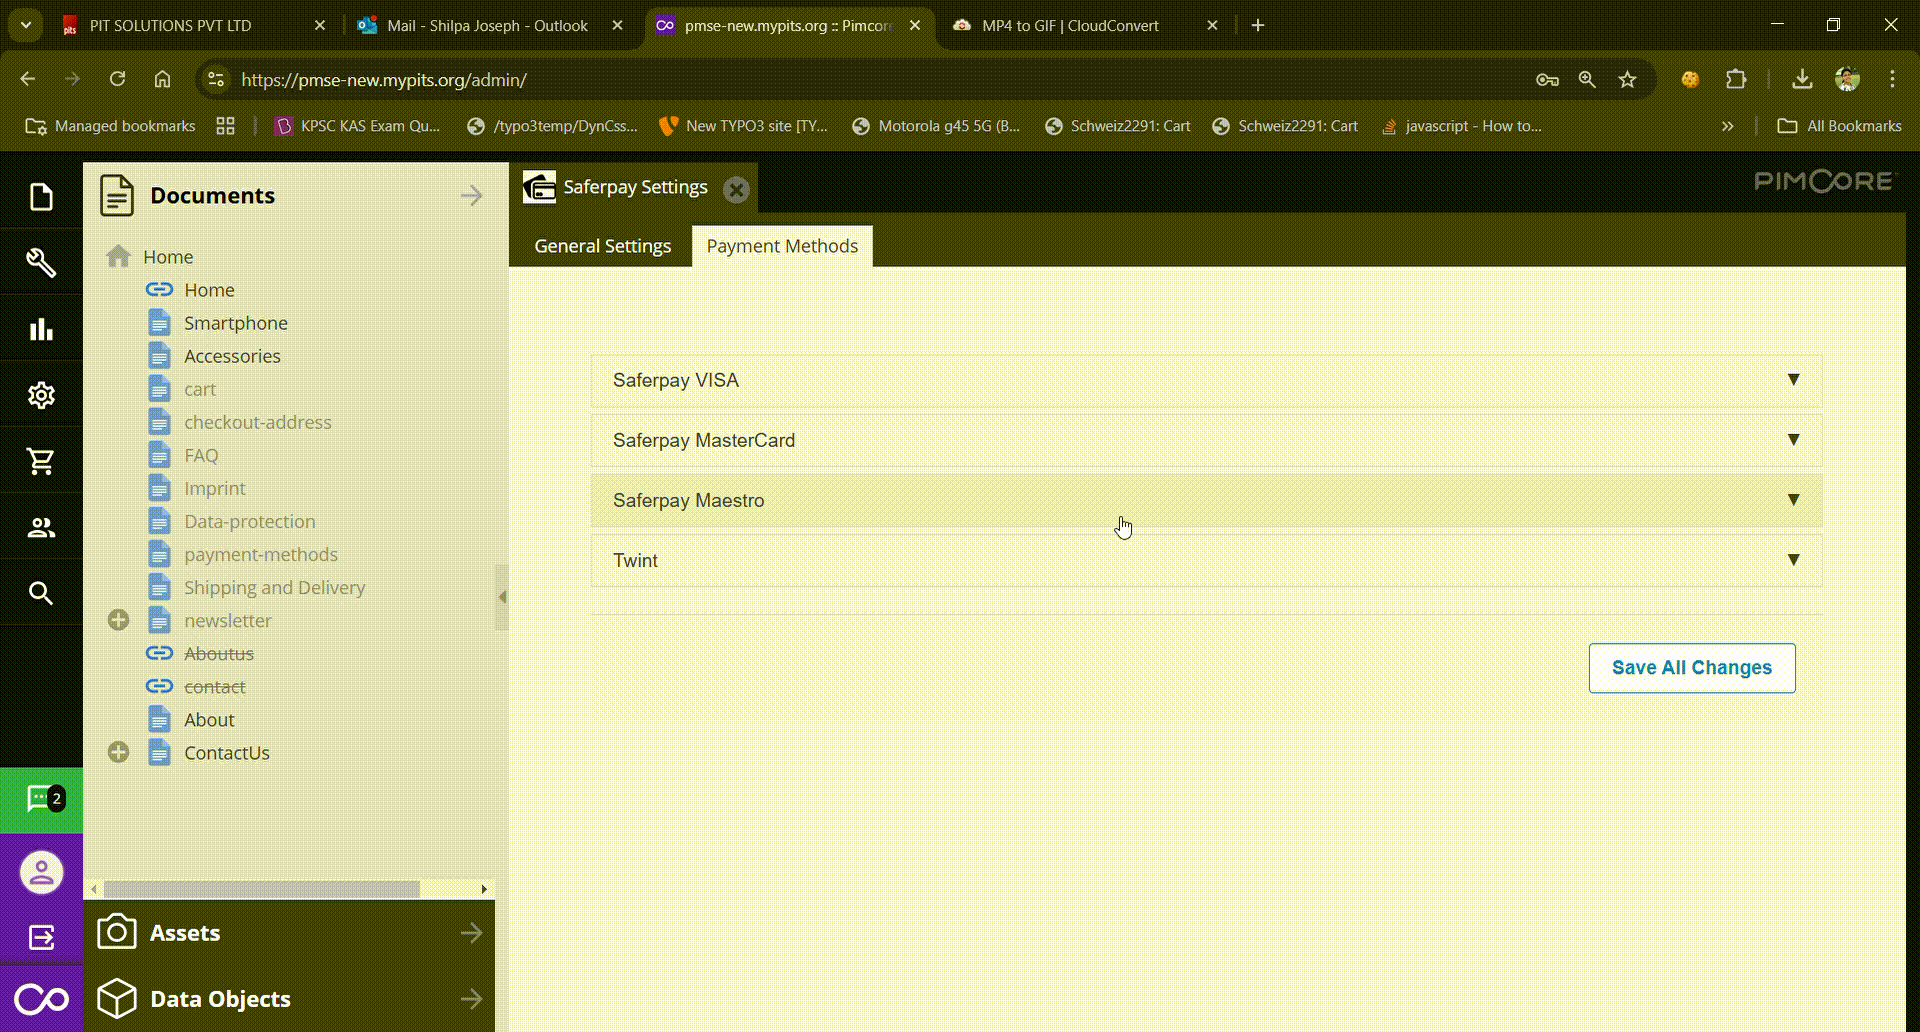Open New TYPO3 site bookmark
Image resolution: width=1920 pixels, height=1032 pixels.
(744, 126)
